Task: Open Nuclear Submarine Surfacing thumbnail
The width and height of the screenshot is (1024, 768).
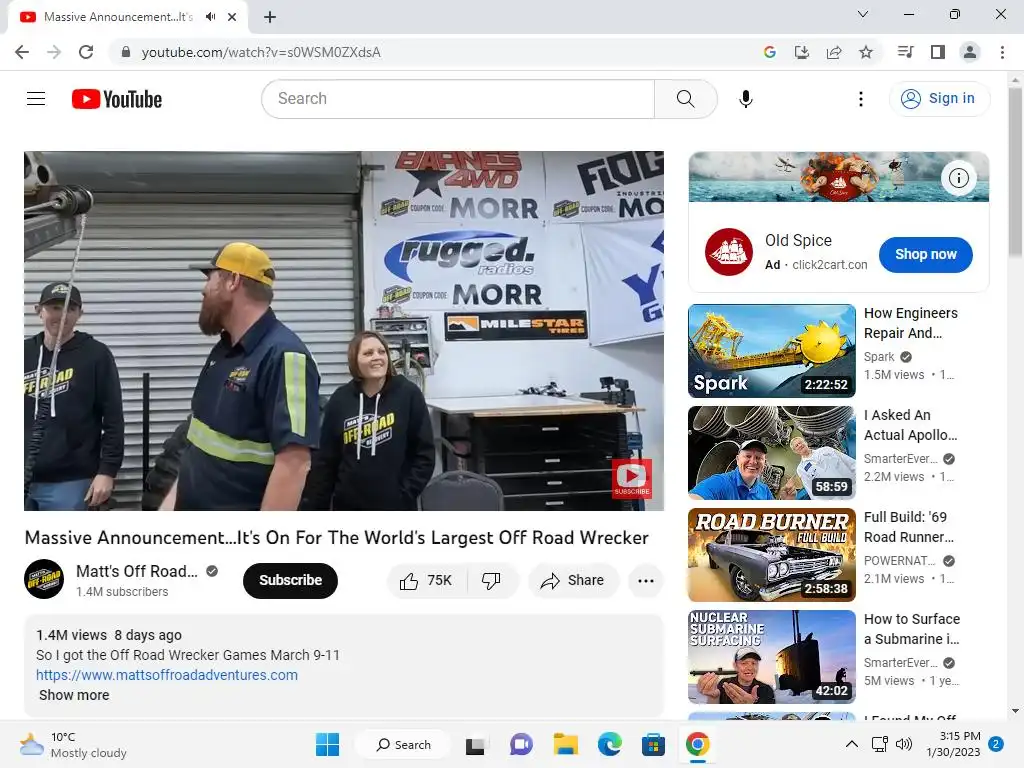Action: (x=771, y=656)
